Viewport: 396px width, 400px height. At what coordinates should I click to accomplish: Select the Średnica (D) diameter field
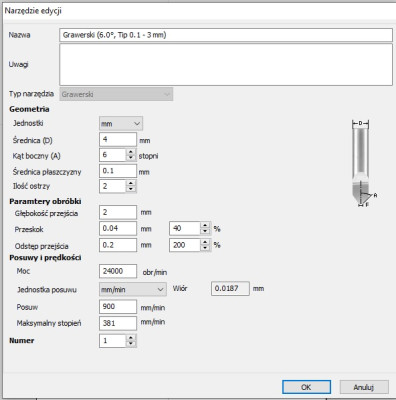[x=118, y=139]
